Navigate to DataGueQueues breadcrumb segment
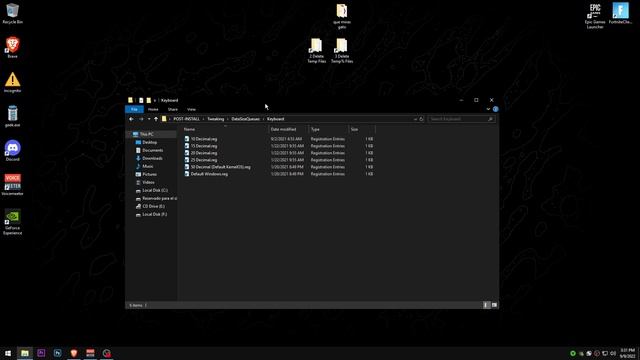This screenshot has height=360, width=640. click(245, 119)
